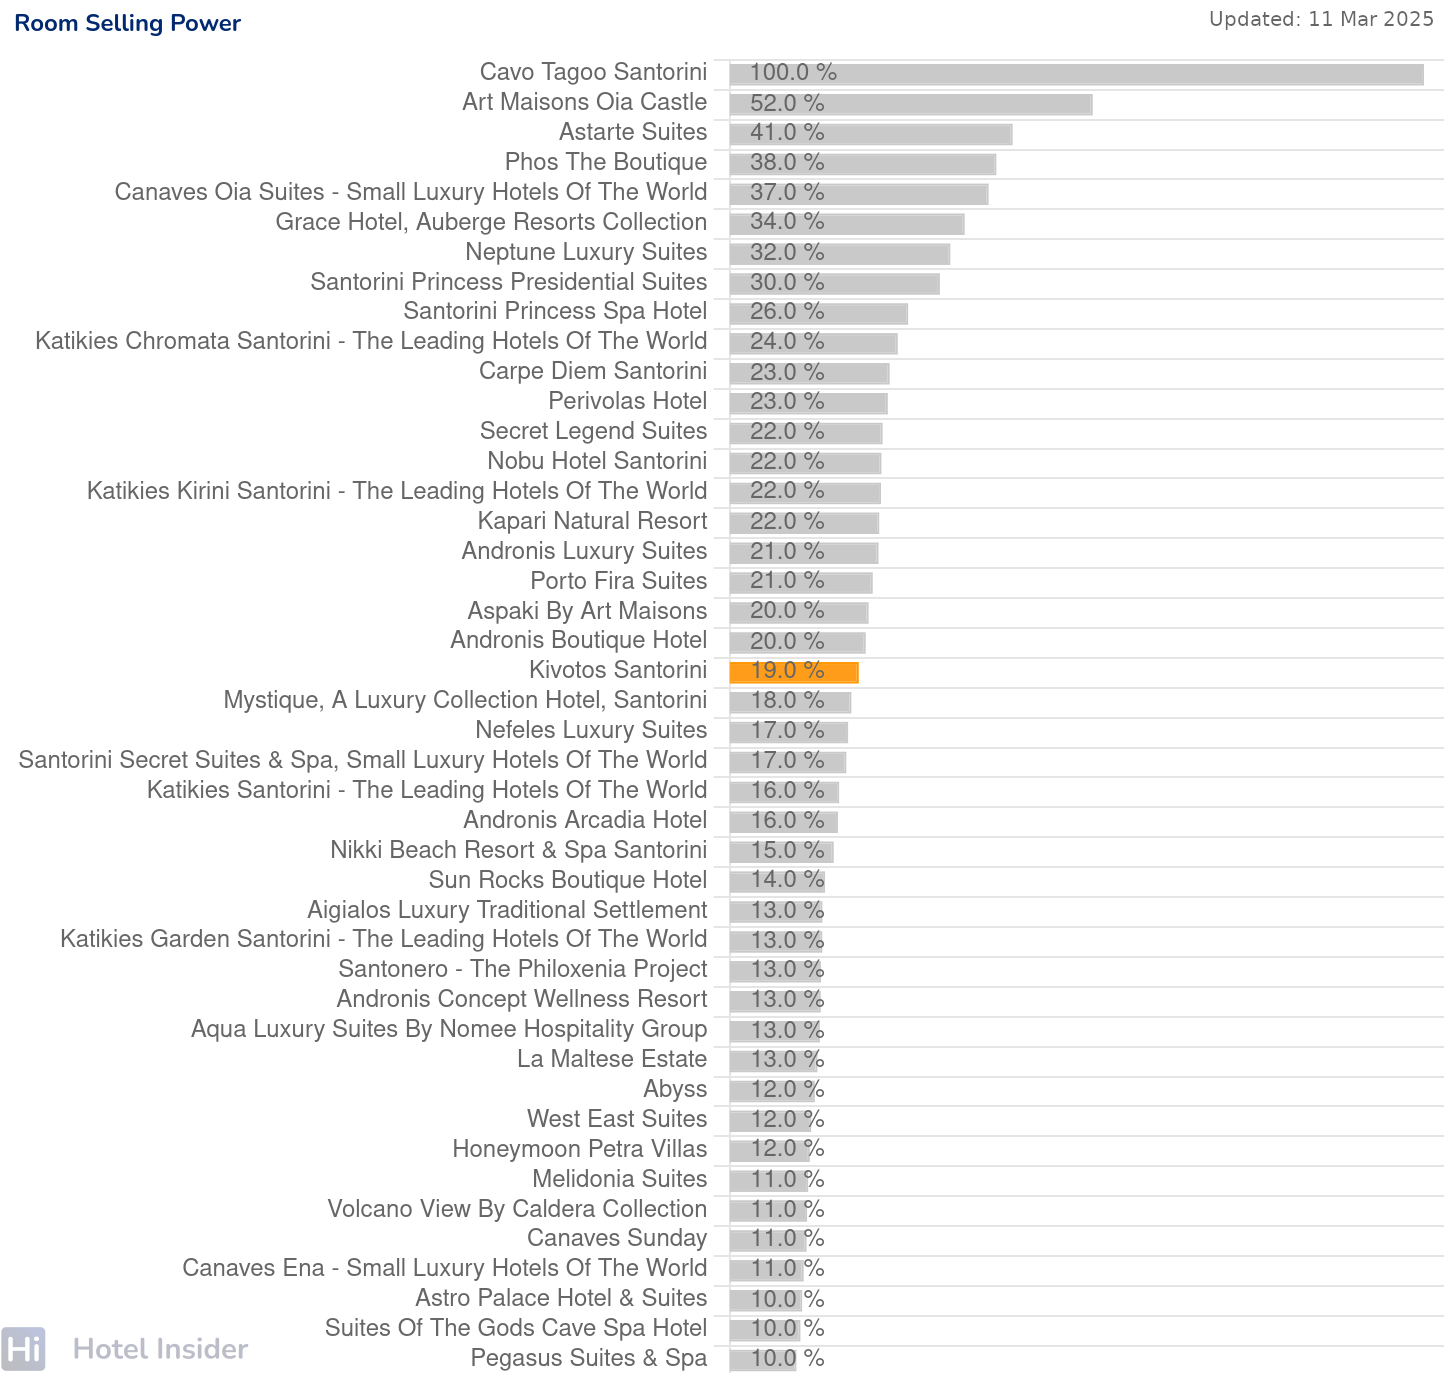Click the Hotel Insider Hi logo icon
The height and width of the screenshot is (1373, 1444).
click(x=23, y=1349)
